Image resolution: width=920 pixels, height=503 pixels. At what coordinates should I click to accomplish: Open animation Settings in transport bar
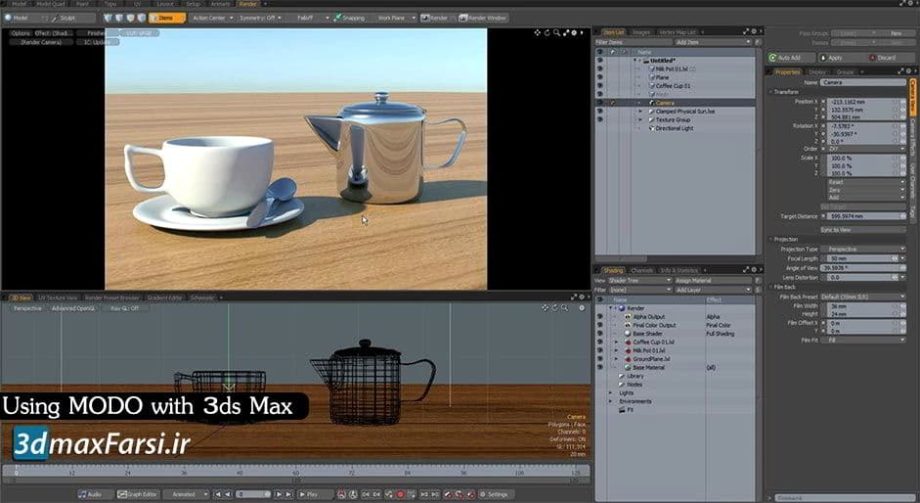point(496,494)
